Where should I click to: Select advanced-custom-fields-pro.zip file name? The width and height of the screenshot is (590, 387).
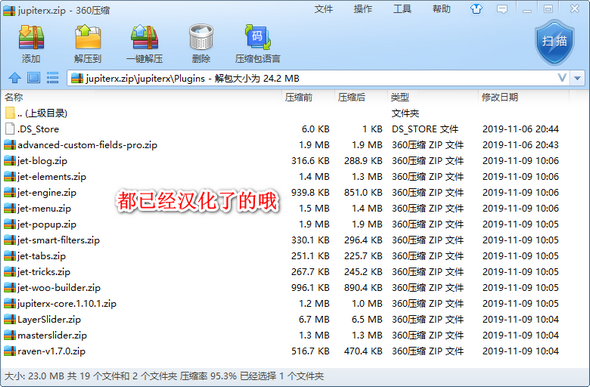pos(87,145)
